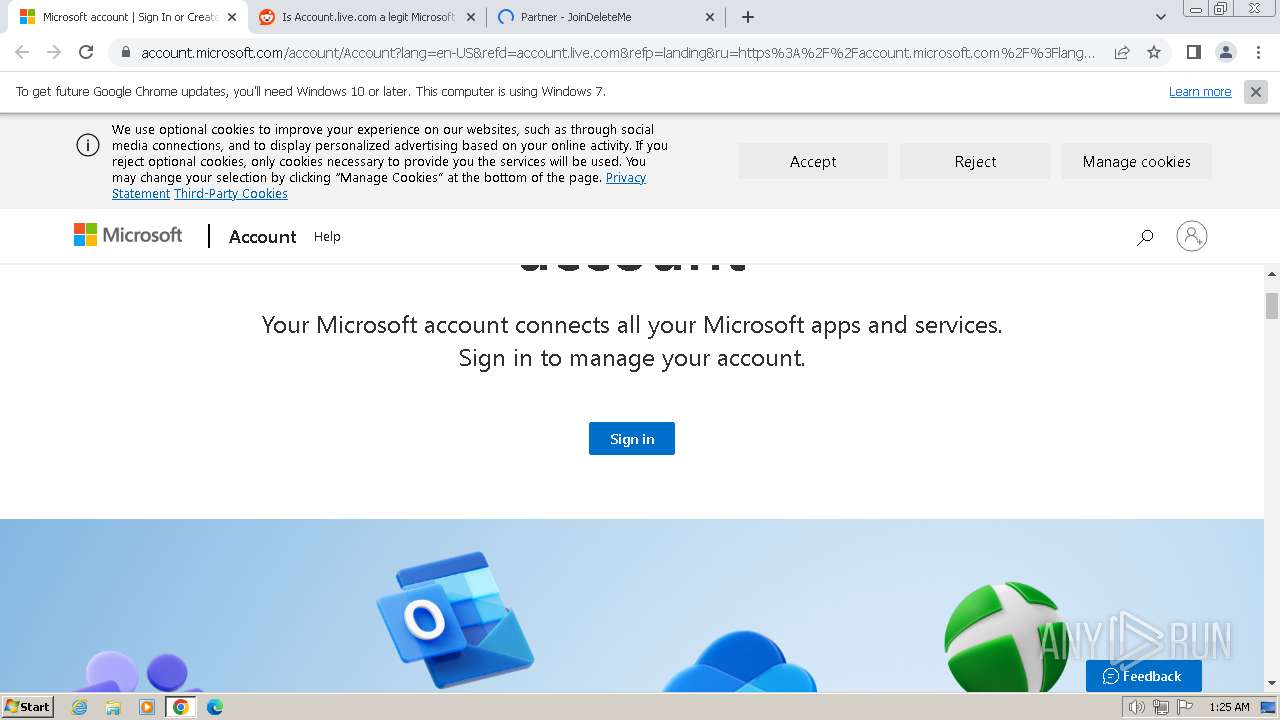
Task: Open a new tab with plus button
Action: click(x=748, y=17)
